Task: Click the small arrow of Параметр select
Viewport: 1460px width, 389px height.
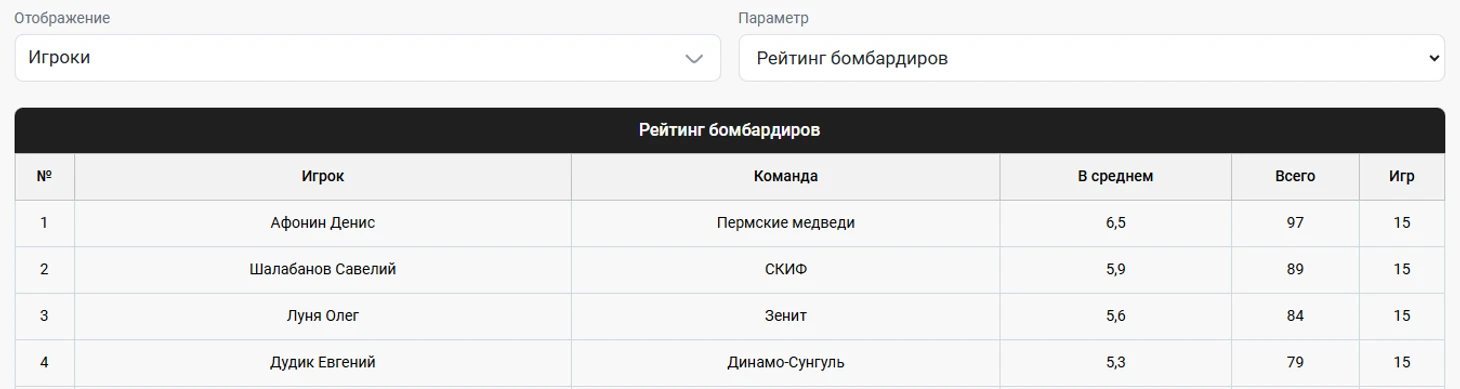Action: pyautogui.click(x=1434, y=59)
